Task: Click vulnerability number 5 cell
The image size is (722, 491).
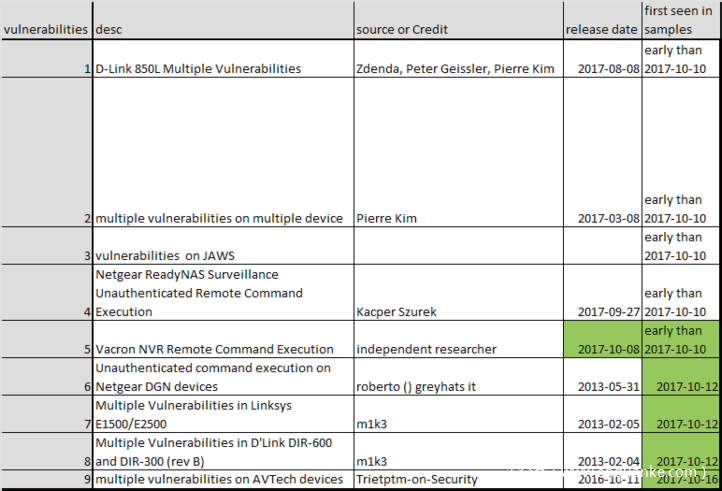Action: (47, 339)
